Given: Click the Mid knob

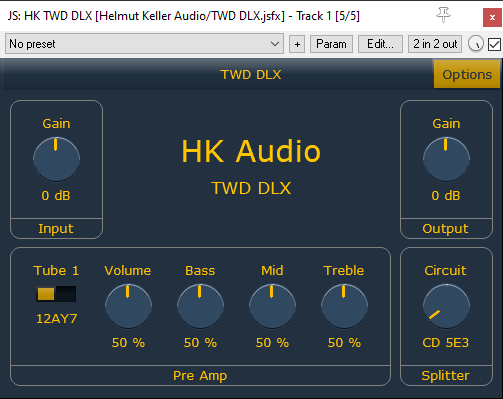Looking at the screenshot, I should [x=272, y=306].
